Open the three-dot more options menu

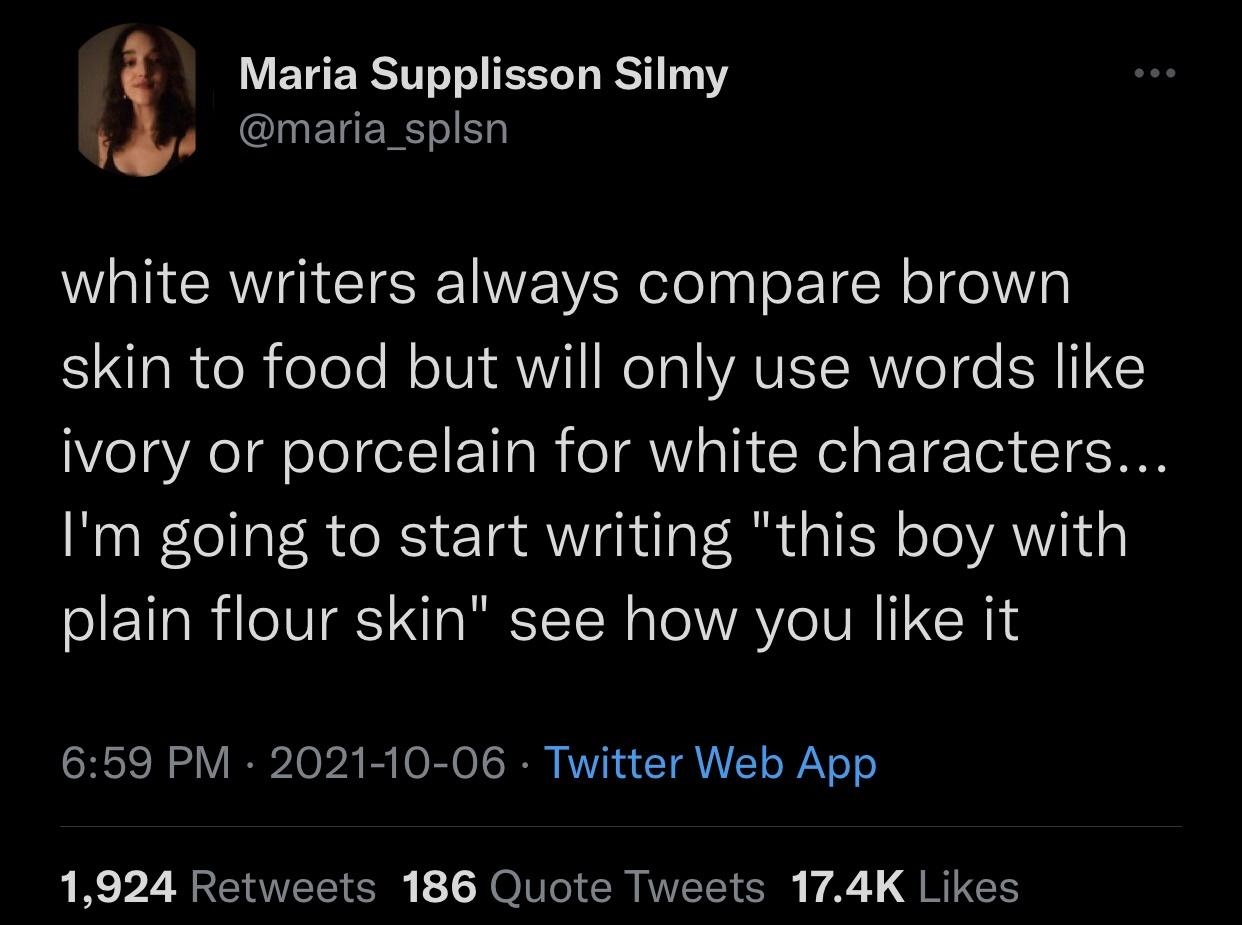pos(1155,73)
